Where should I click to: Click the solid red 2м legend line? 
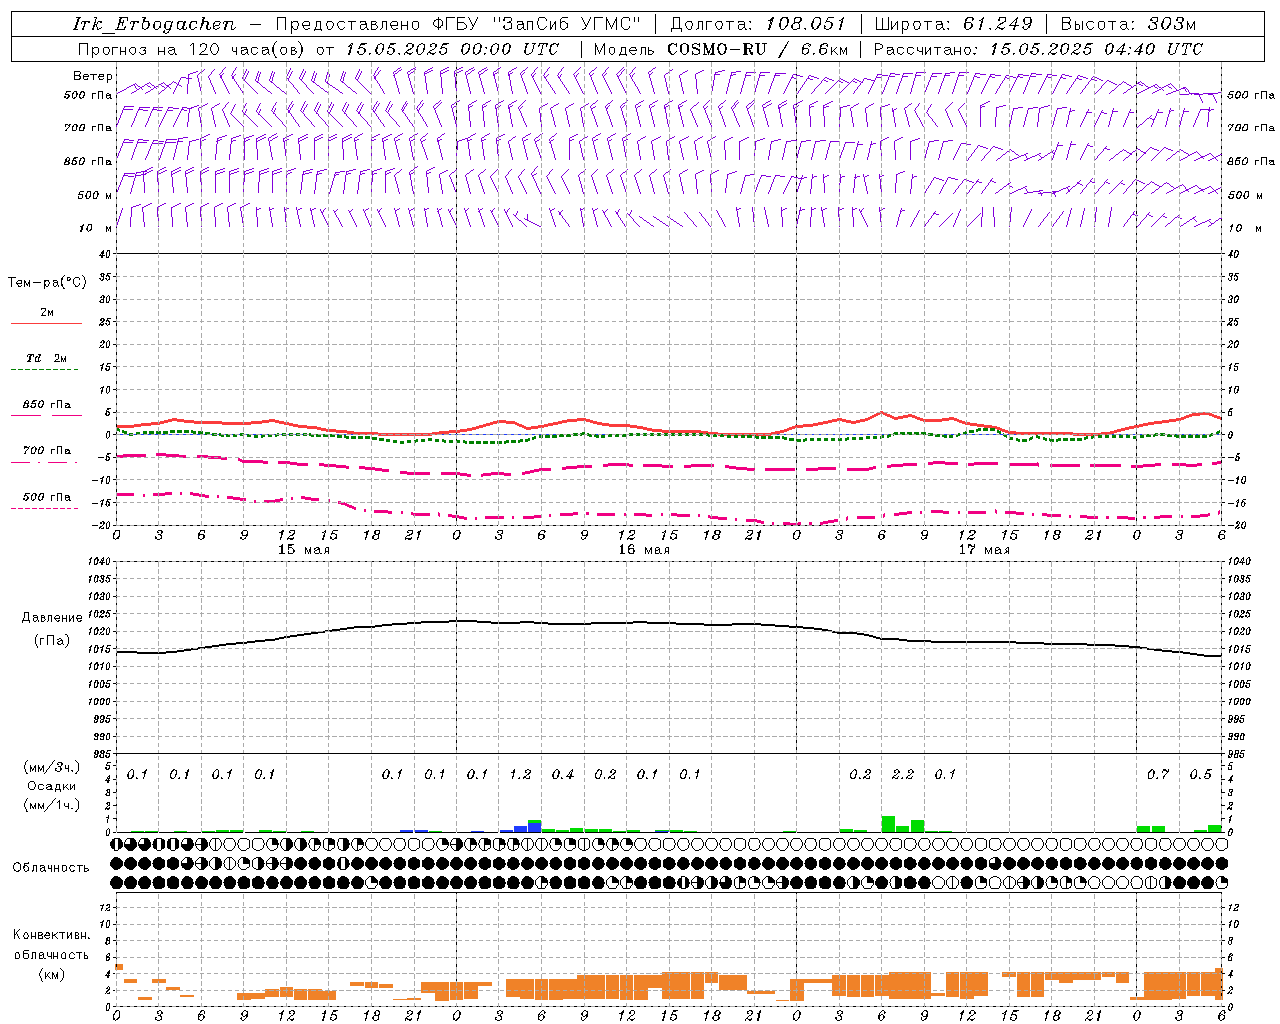46,324
